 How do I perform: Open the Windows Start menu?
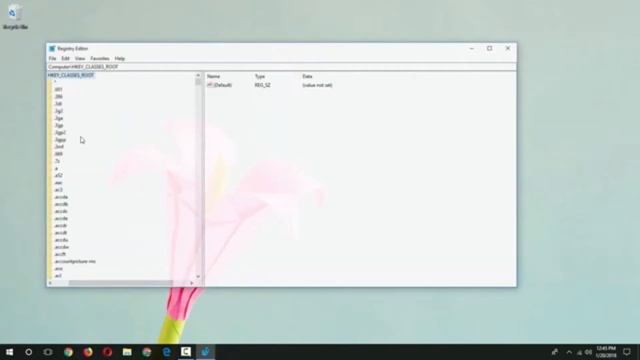pos(9,352)
